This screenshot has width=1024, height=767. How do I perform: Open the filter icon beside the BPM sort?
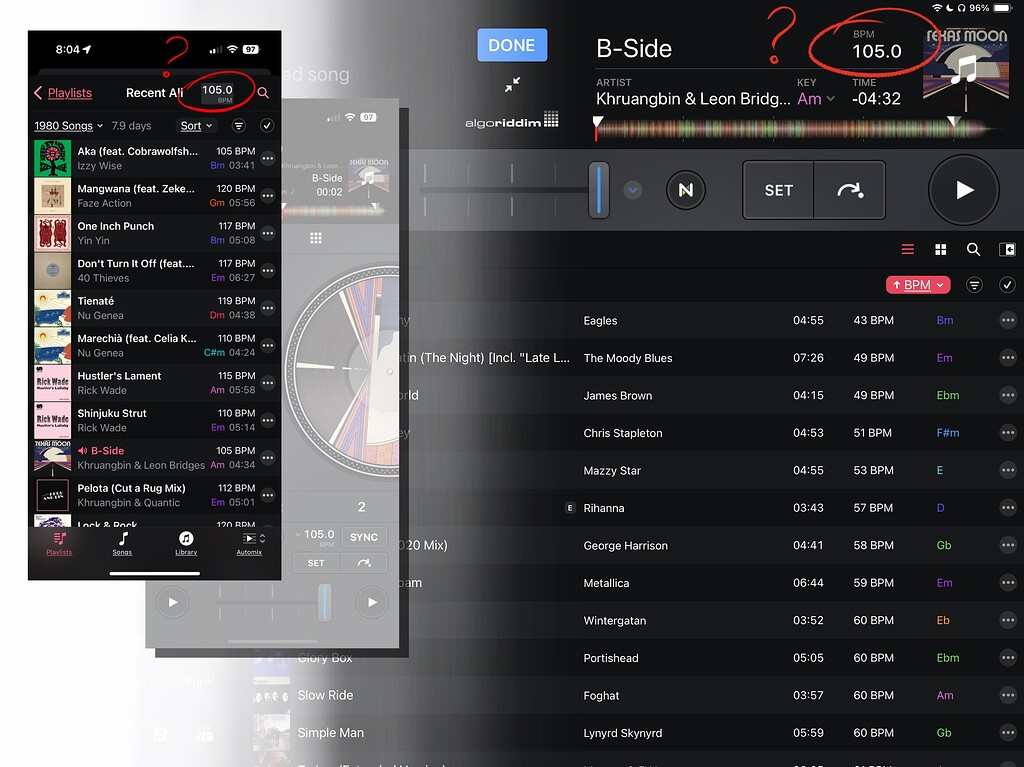pos(974,285)
